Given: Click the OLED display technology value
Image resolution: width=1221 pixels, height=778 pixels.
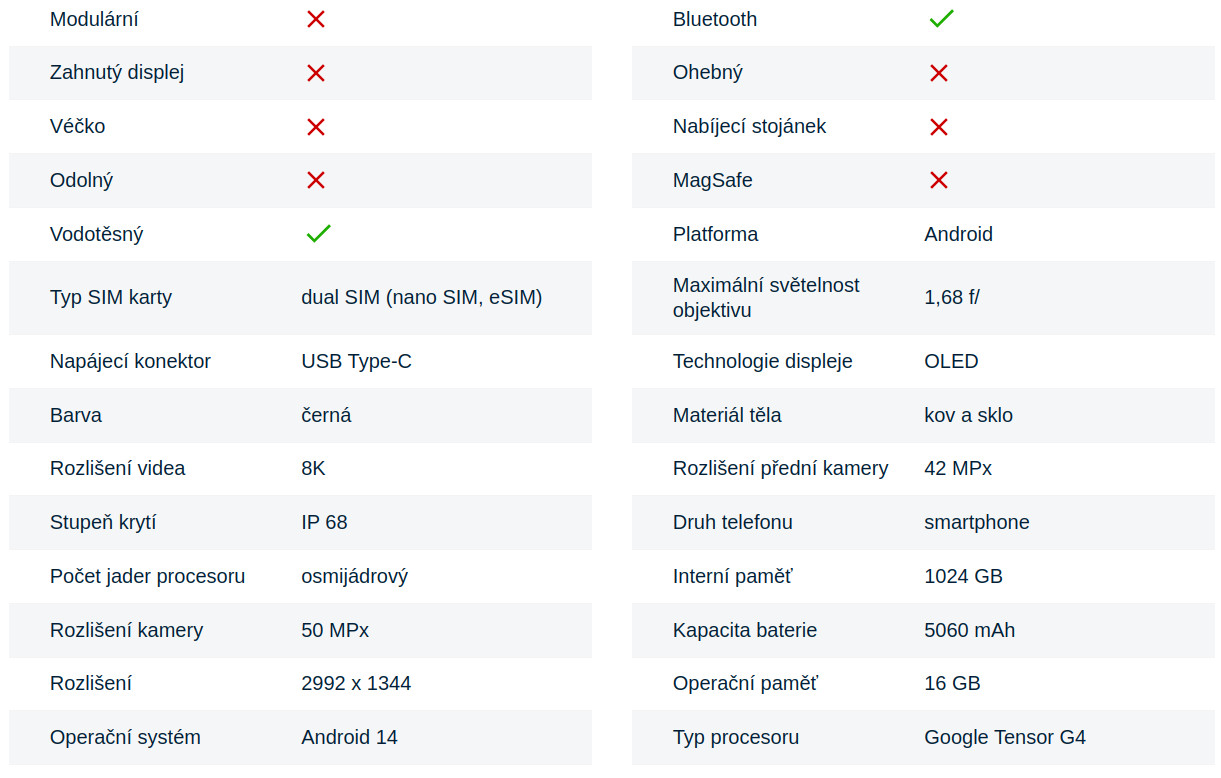Looking at the screenshot, I should point(951,361).
